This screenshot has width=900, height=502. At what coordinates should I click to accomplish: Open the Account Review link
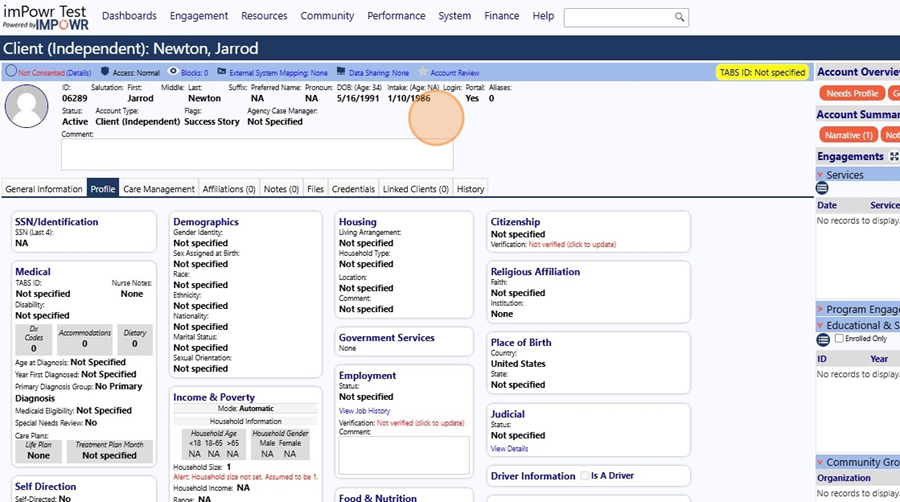tap(455, 73)
